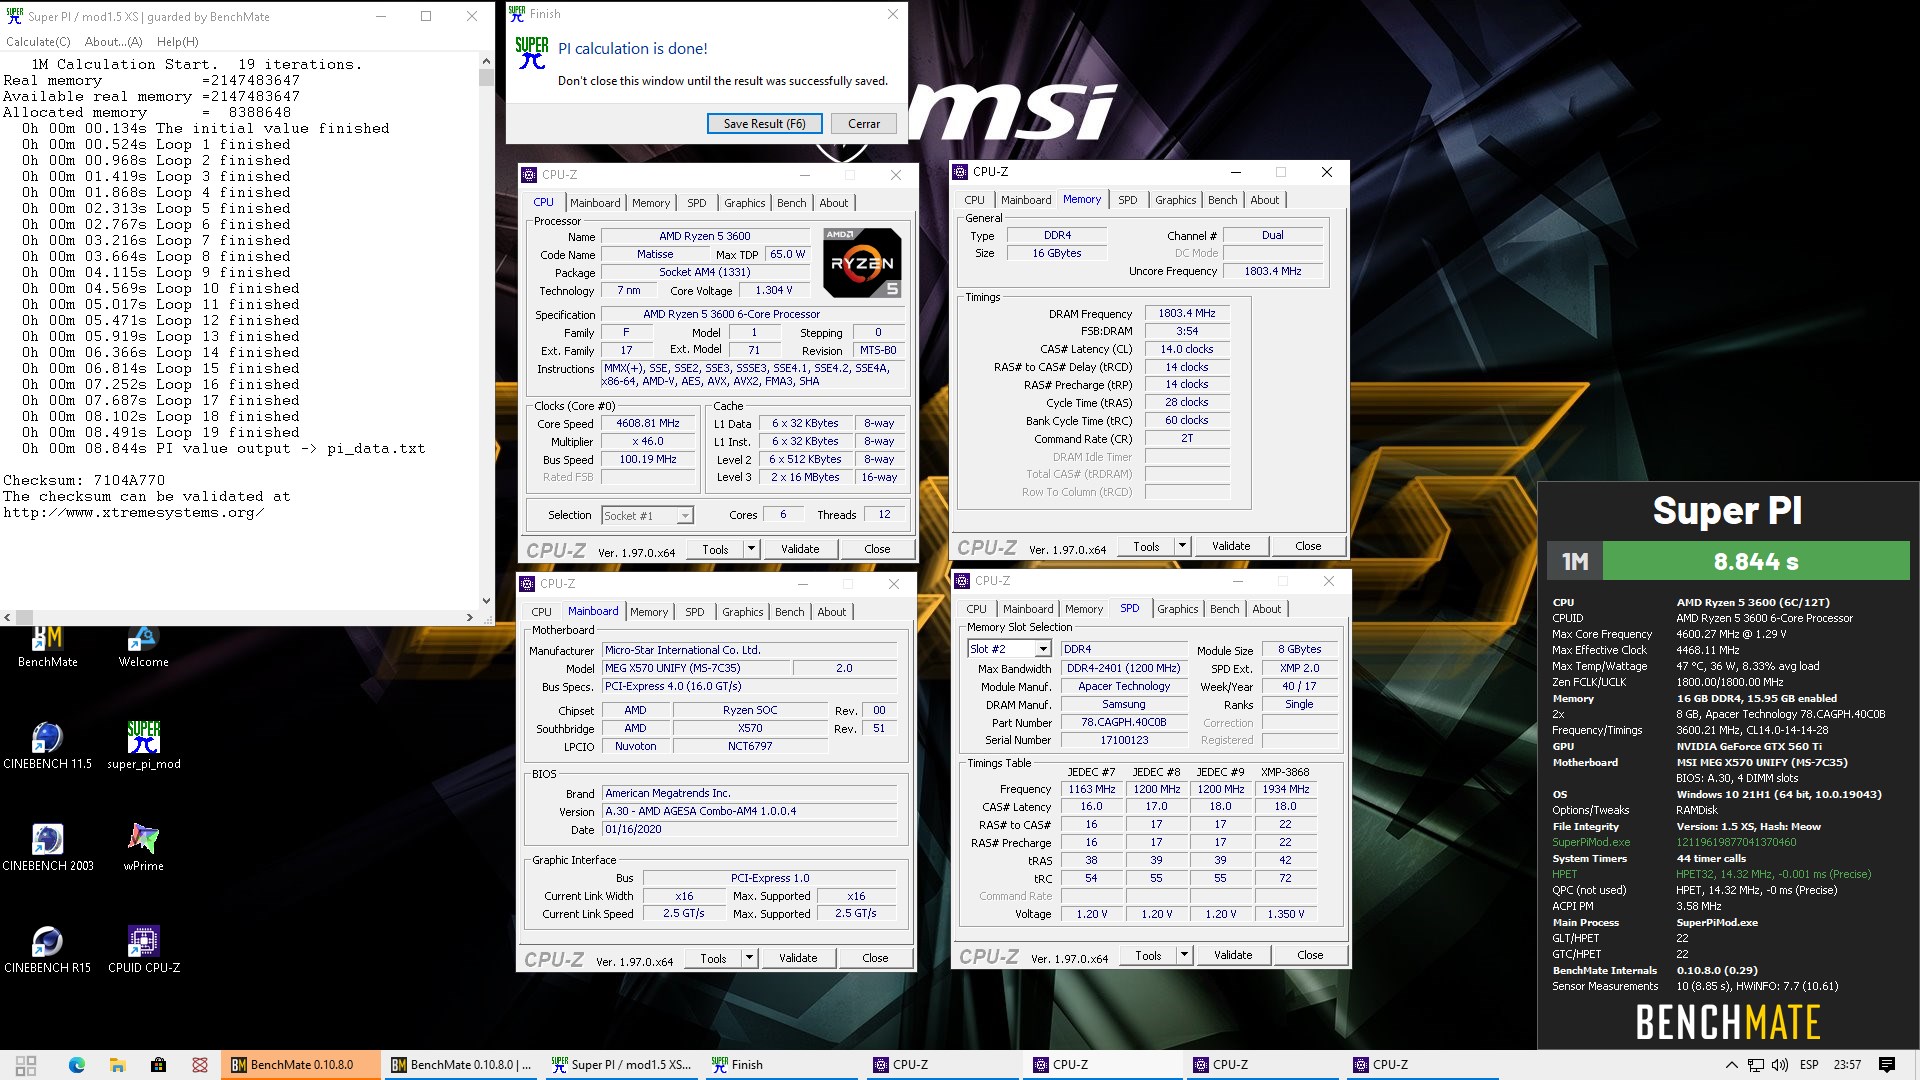Click Super PI horizontal scrollbar right arrow
Screen dimensions: 1920x1080
(470, 618)
